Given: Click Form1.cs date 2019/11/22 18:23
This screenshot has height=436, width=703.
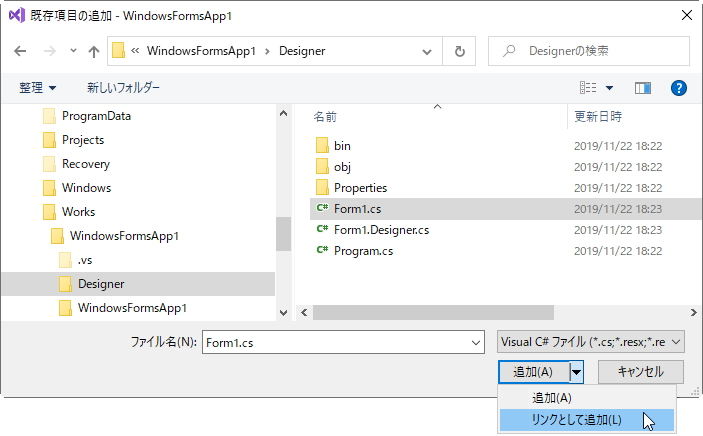Looking at the screenshot, I should [618, 209].
